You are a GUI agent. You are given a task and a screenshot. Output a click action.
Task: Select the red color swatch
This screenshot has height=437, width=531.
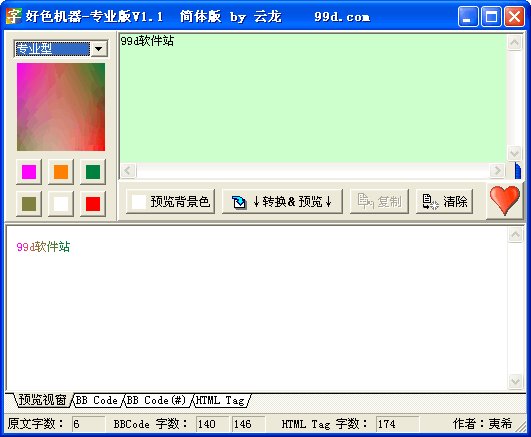point(93,204)
